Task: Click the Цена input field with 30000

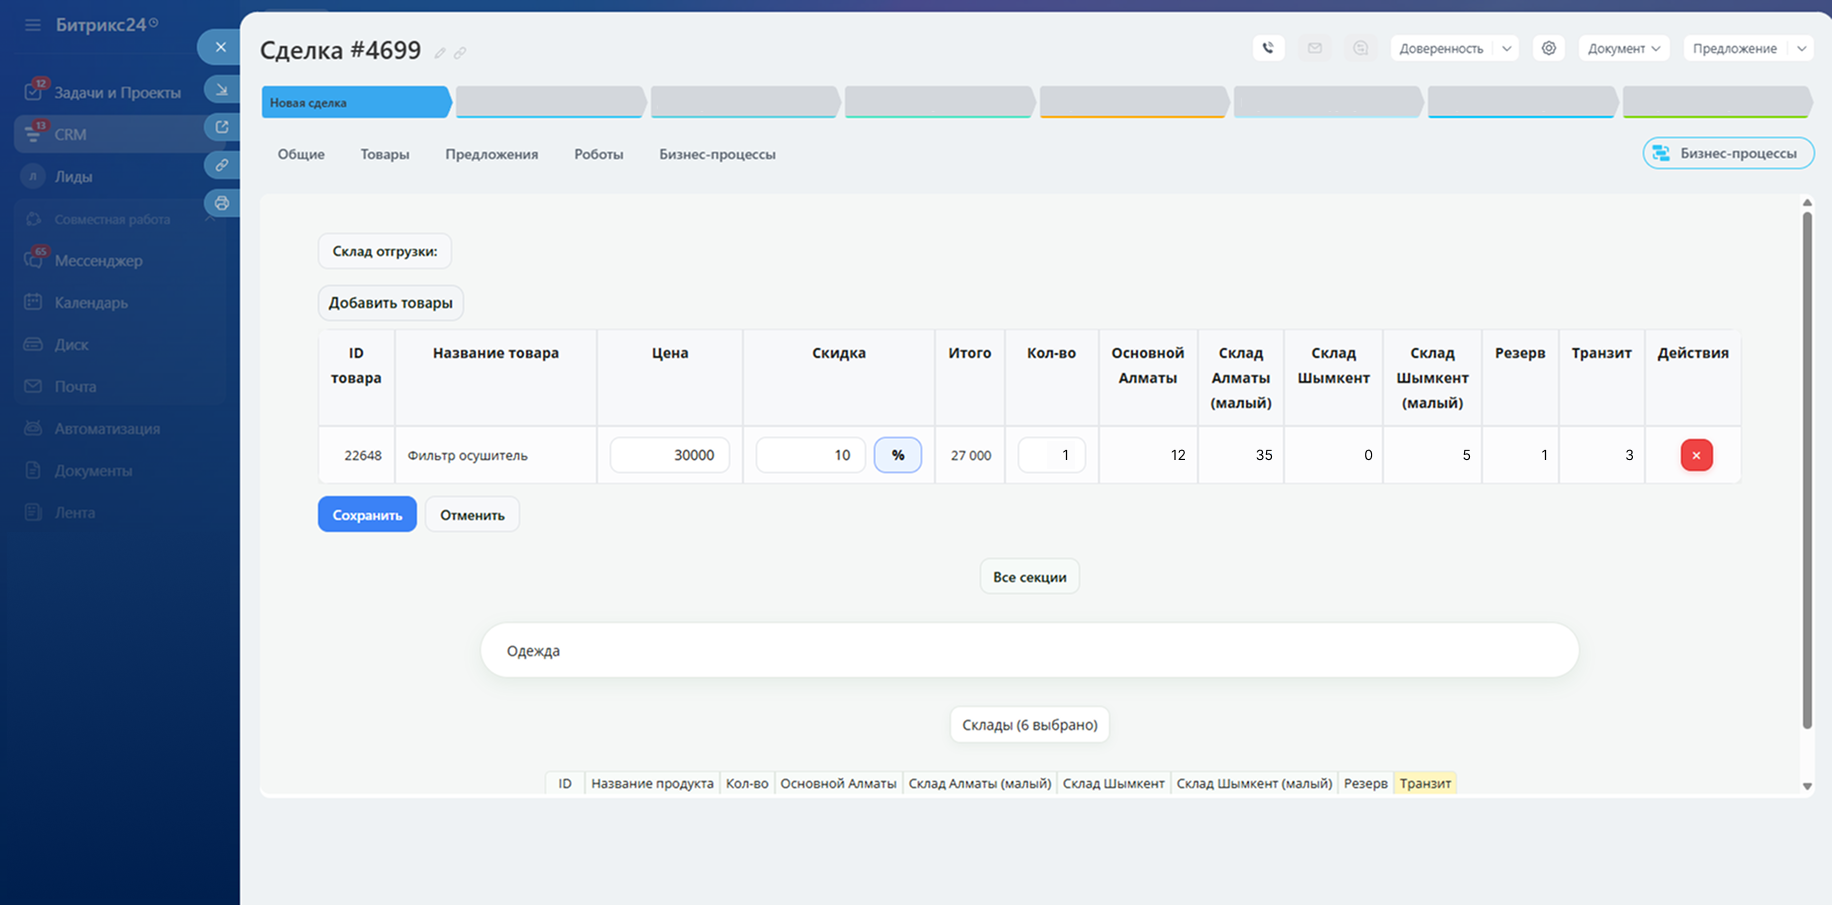Action: 669,455
